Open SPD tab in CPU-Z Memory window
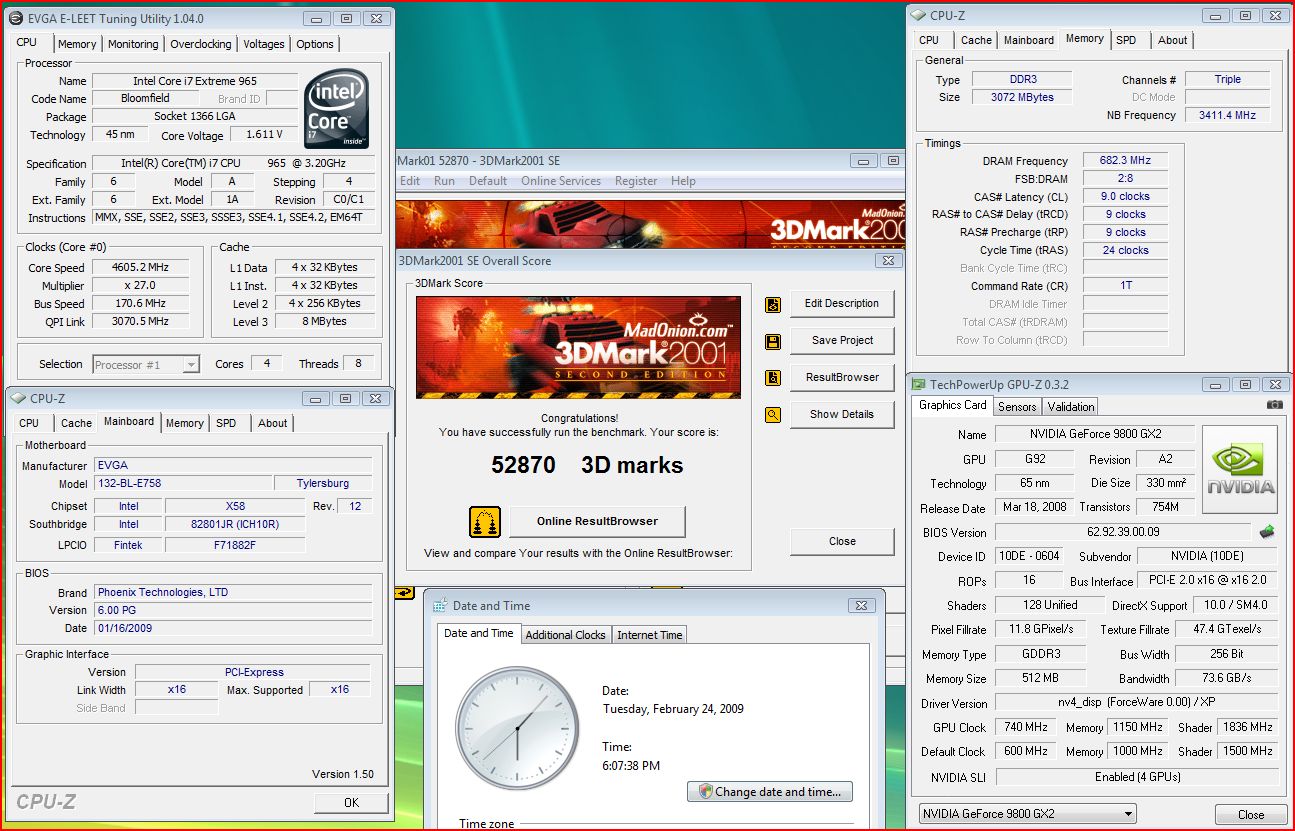 pyautogui.click(x=1126, y=40)
